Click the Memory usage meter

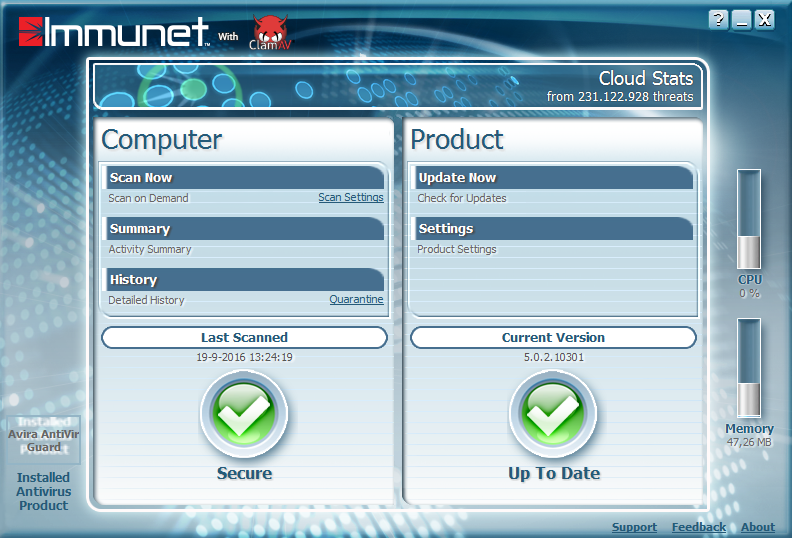749,368
